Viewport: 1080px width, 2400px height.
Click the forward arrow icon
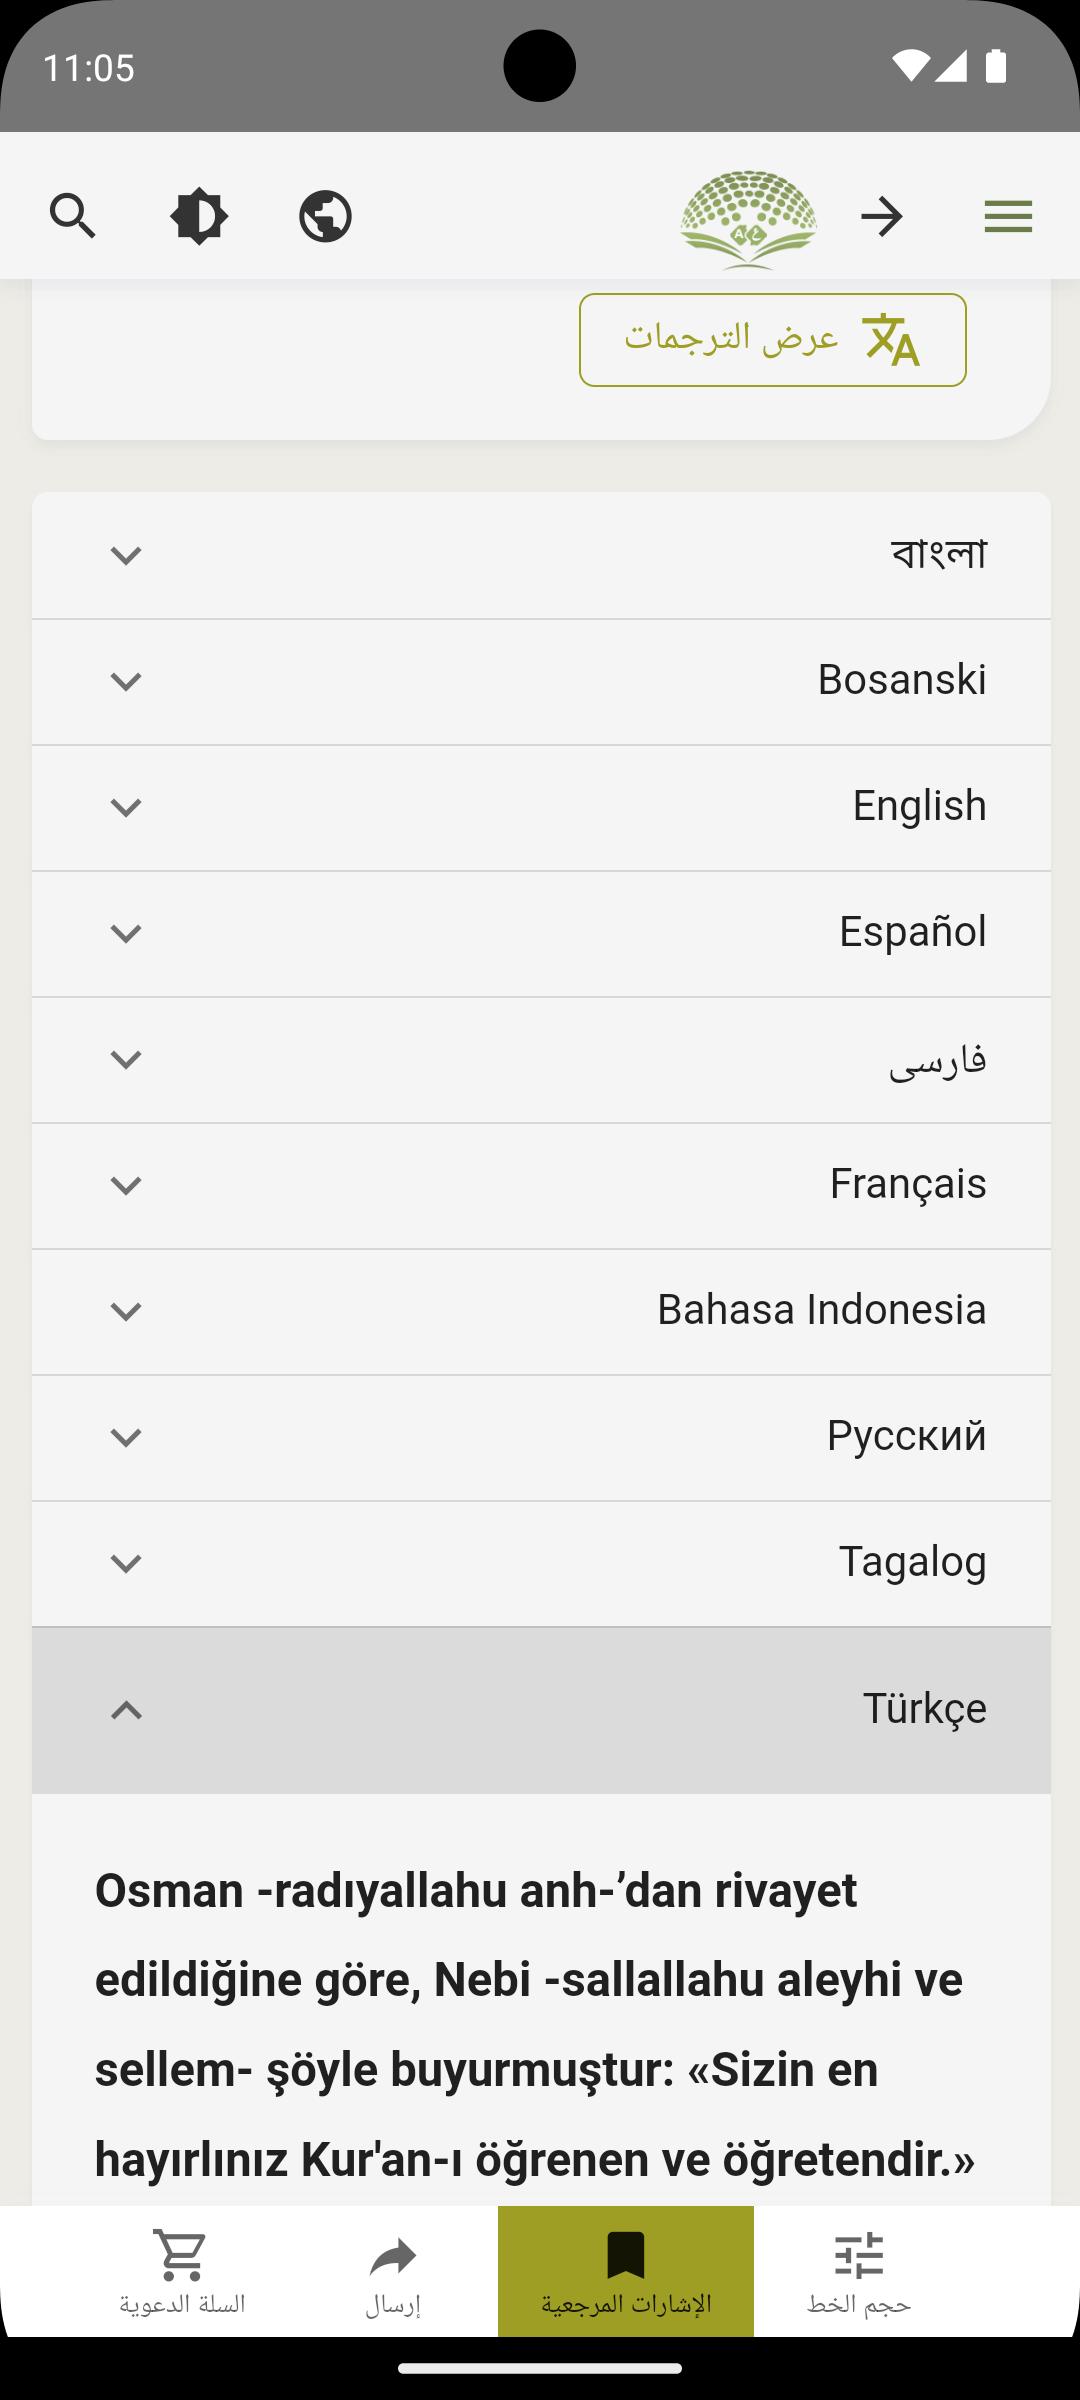(x=882, y=216)
